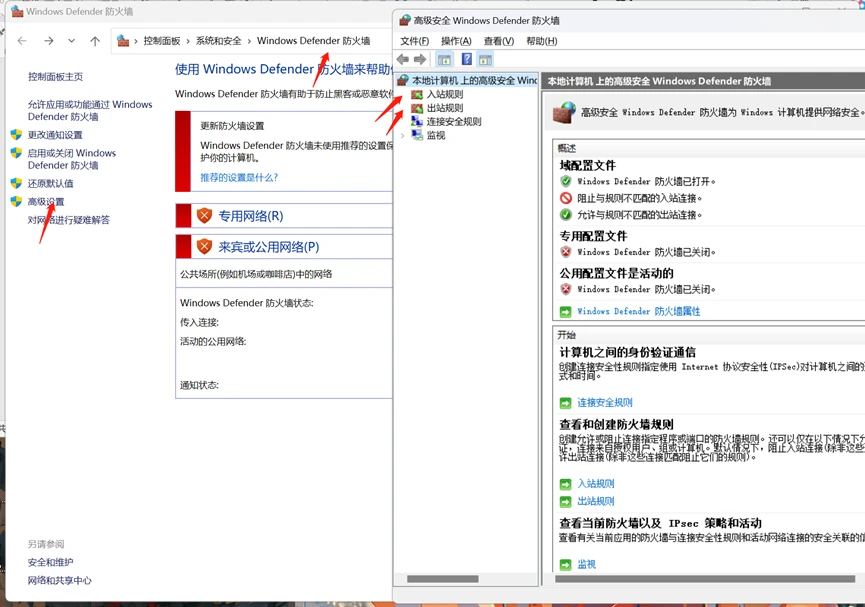Toggle the show/hide console tree toolbar icon
The width and height of the screenshot is (865, 607).
444,60
